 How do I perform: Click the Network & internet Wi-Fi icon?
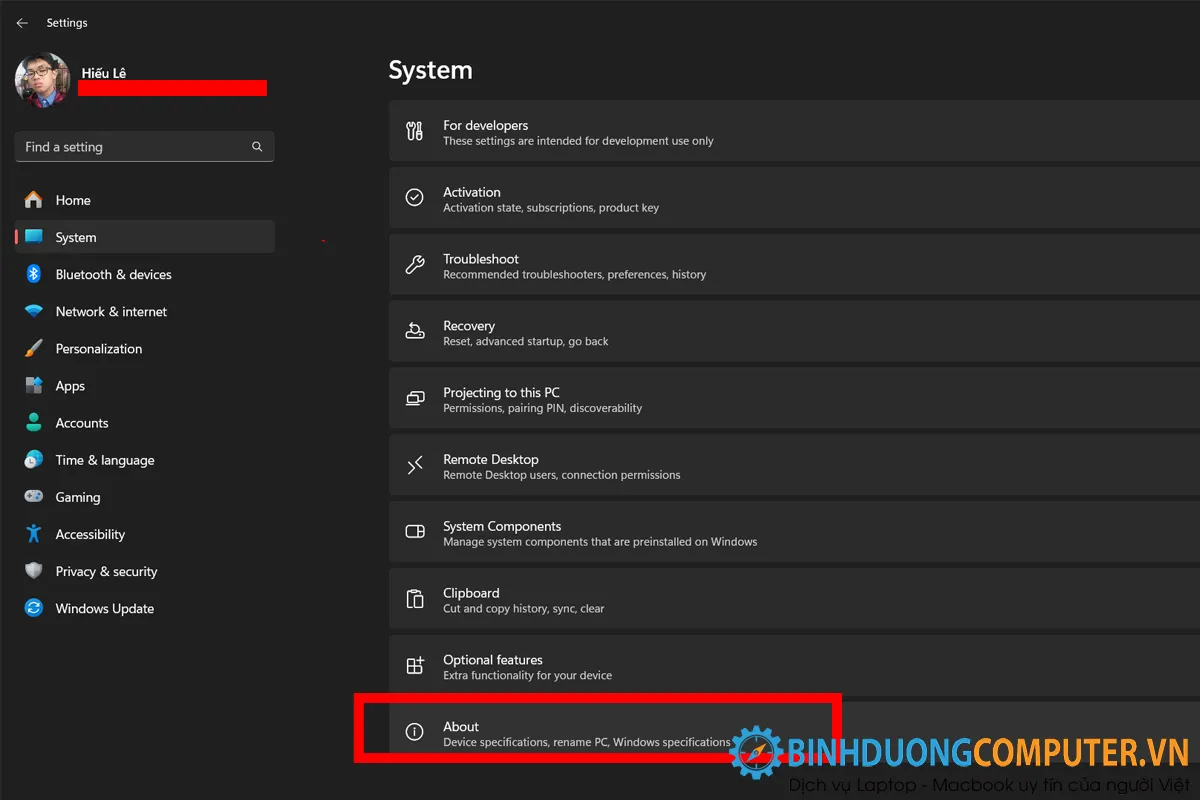(x=34, y=312)
